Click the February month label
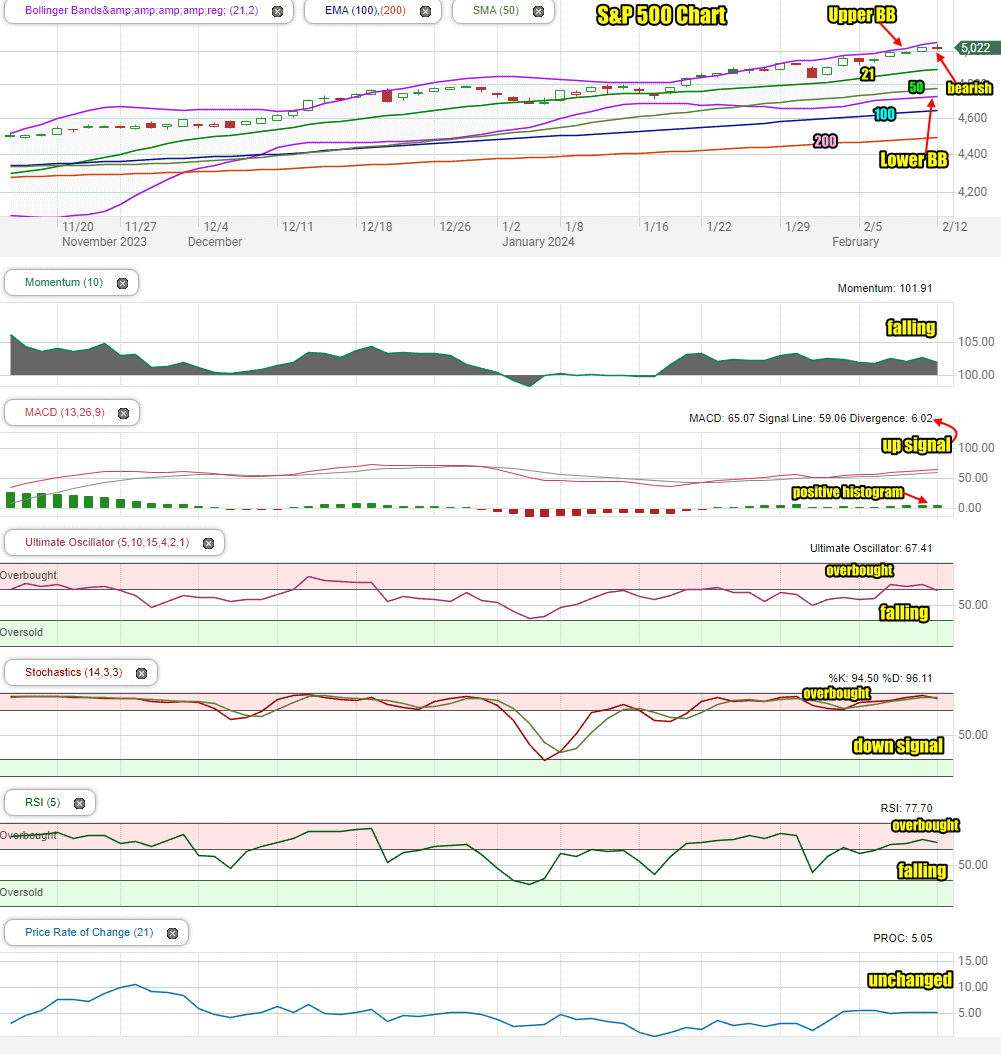Screen dimensions: 1001x1054 pyautogui.click(x=855, y=241)
